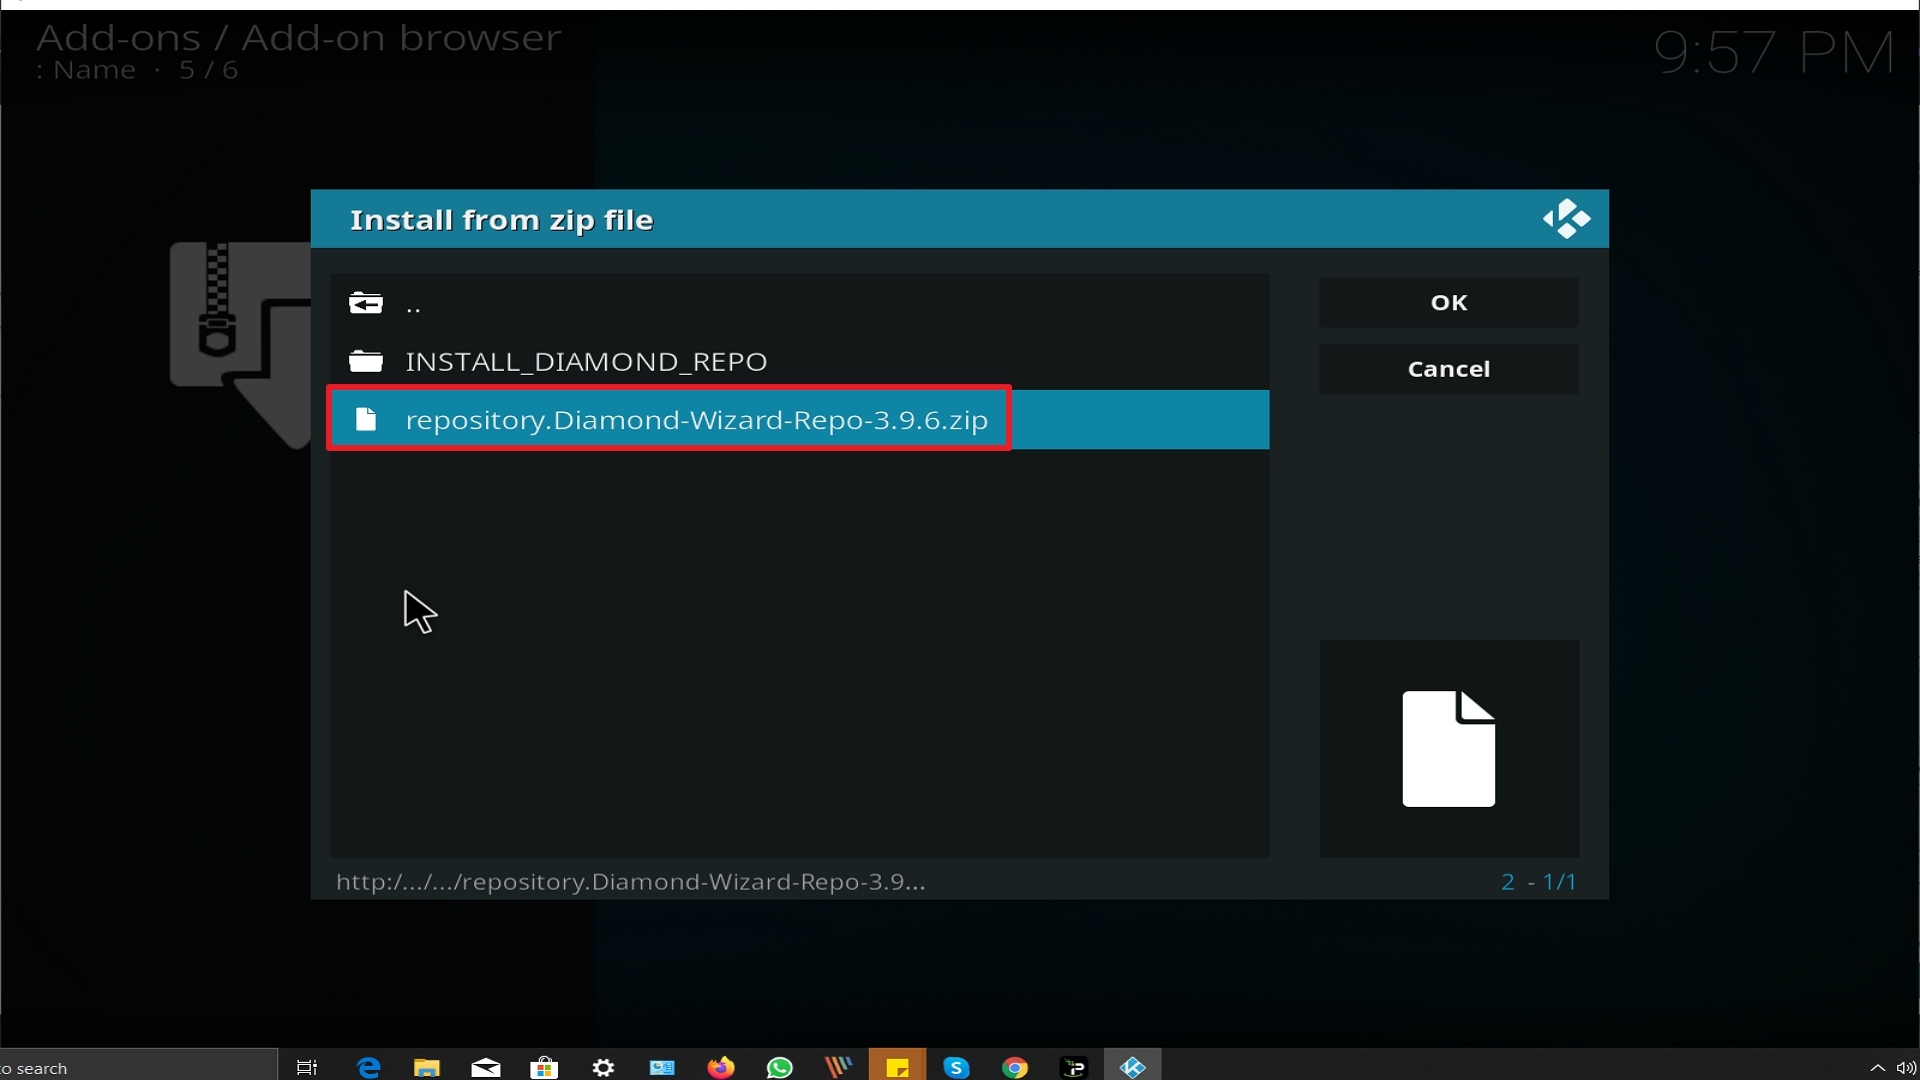Click the INSTALL_DIAMOND_REPO folder icon
The width and height of the screenshot is (1920, 1080).
[366, 361]
